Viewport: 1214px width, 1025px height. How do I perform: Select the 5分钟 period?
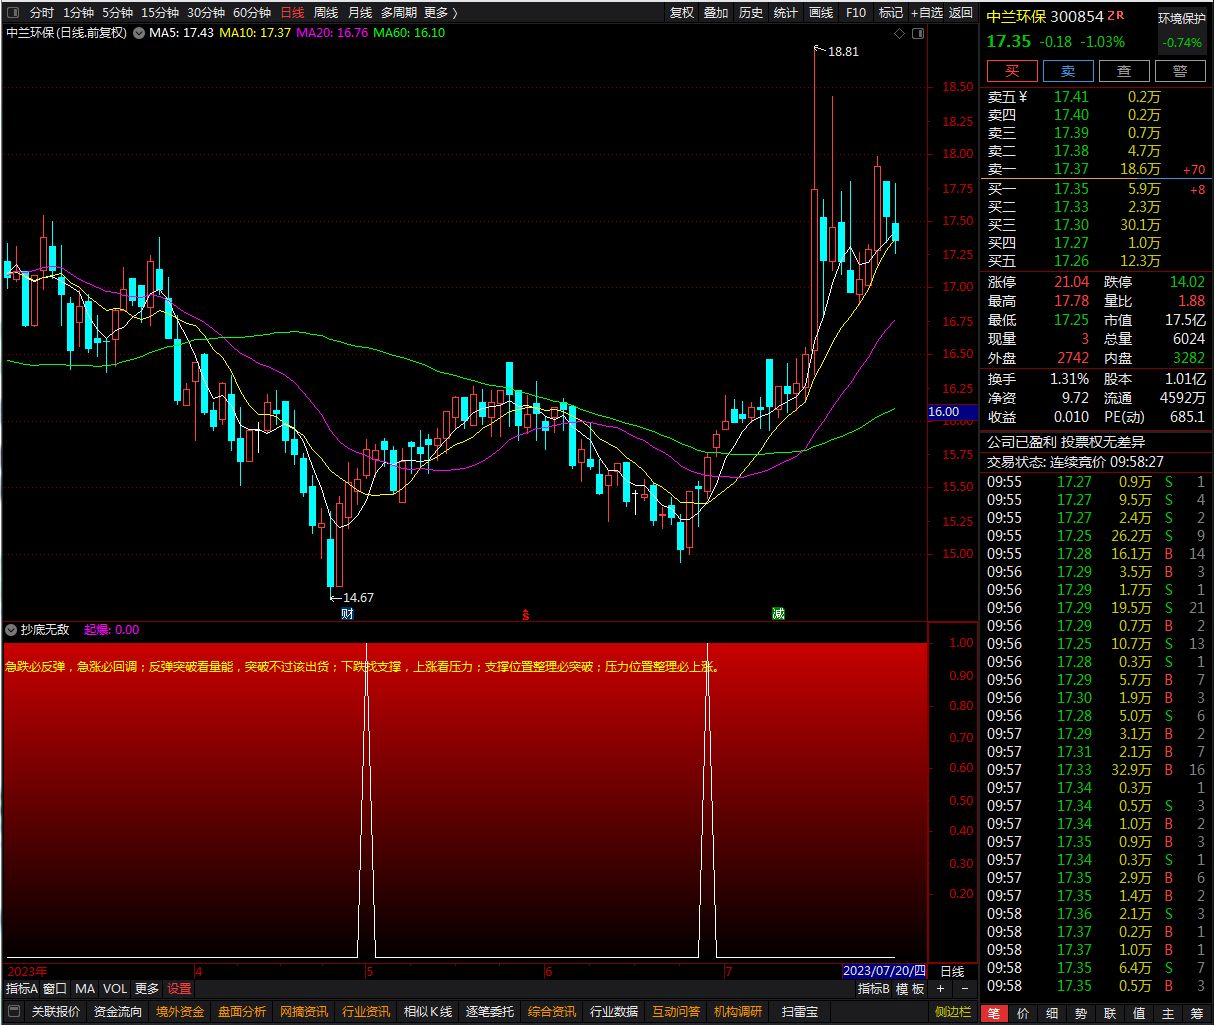click(x=117, y=12)
